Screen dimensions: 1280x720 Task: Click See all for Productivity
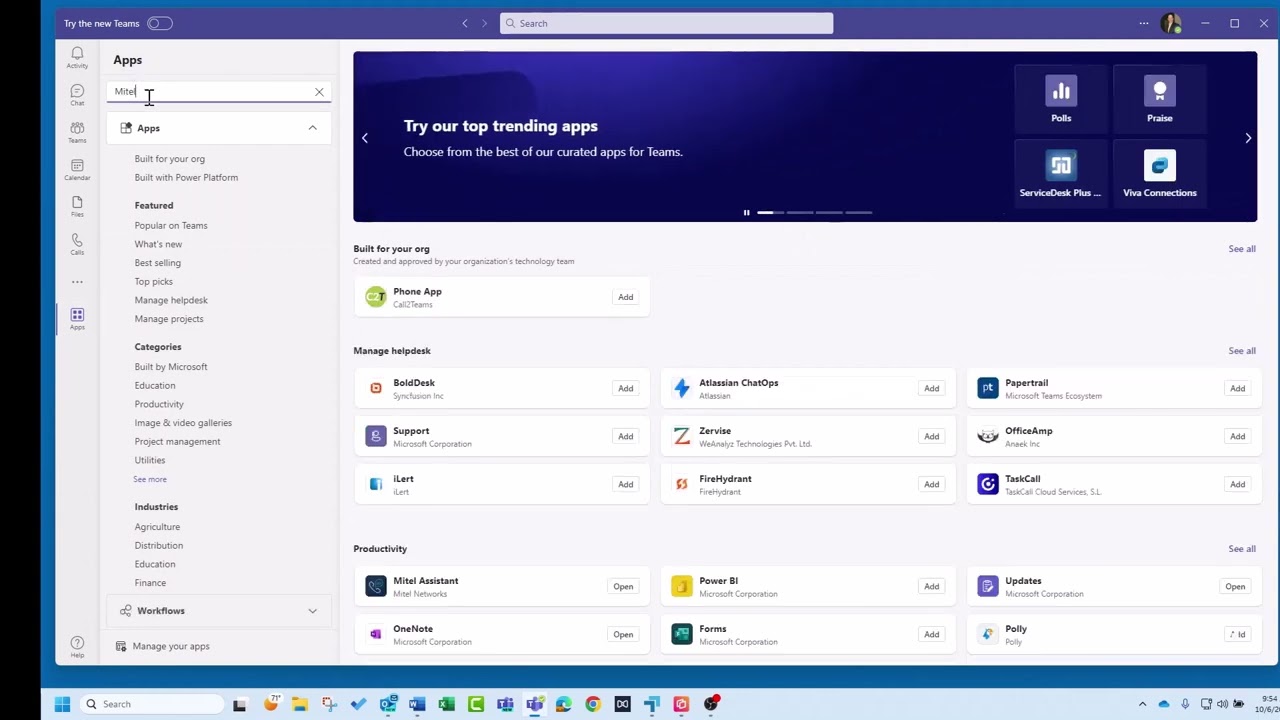pyautogui.click(x=1242, y=549)
